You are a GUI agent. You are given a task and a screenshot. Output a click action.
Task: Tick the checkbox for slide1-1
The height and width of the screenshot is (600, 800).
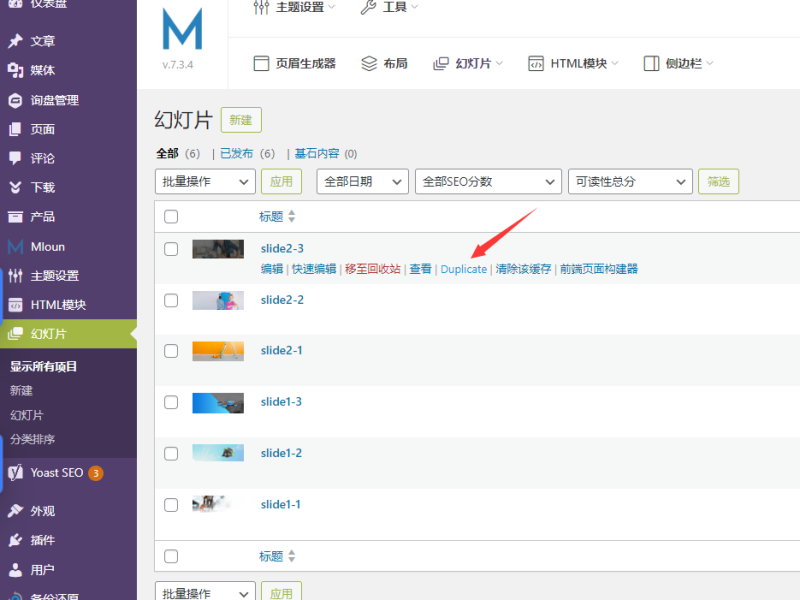(171, 505)
